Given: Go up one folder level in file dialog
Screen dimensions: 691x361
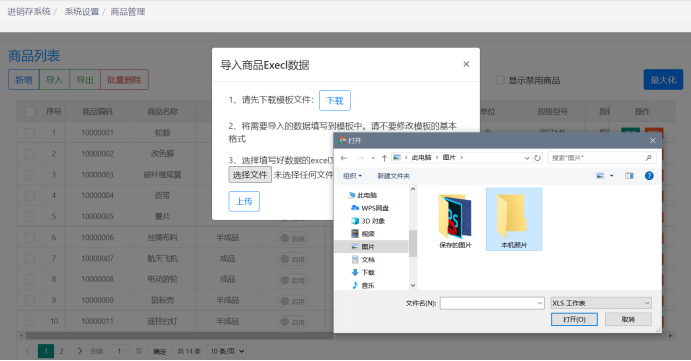Looking at the screenshot, I should 384,158.
